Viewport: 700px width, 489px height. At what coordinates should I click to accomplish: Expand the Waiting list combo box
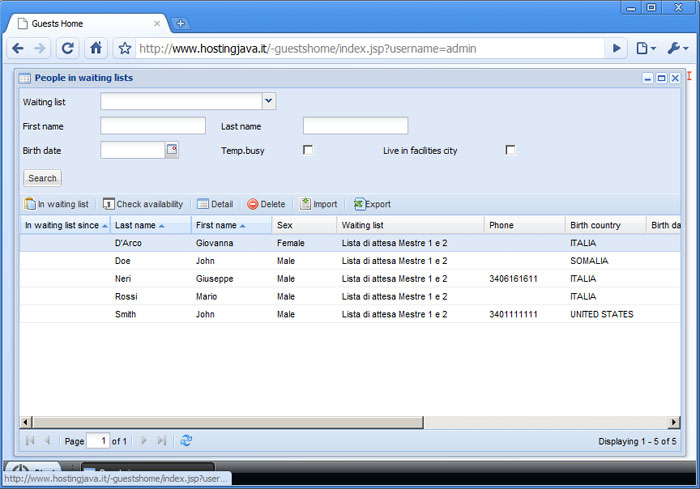pyautogui.click(x=268, y=101)
